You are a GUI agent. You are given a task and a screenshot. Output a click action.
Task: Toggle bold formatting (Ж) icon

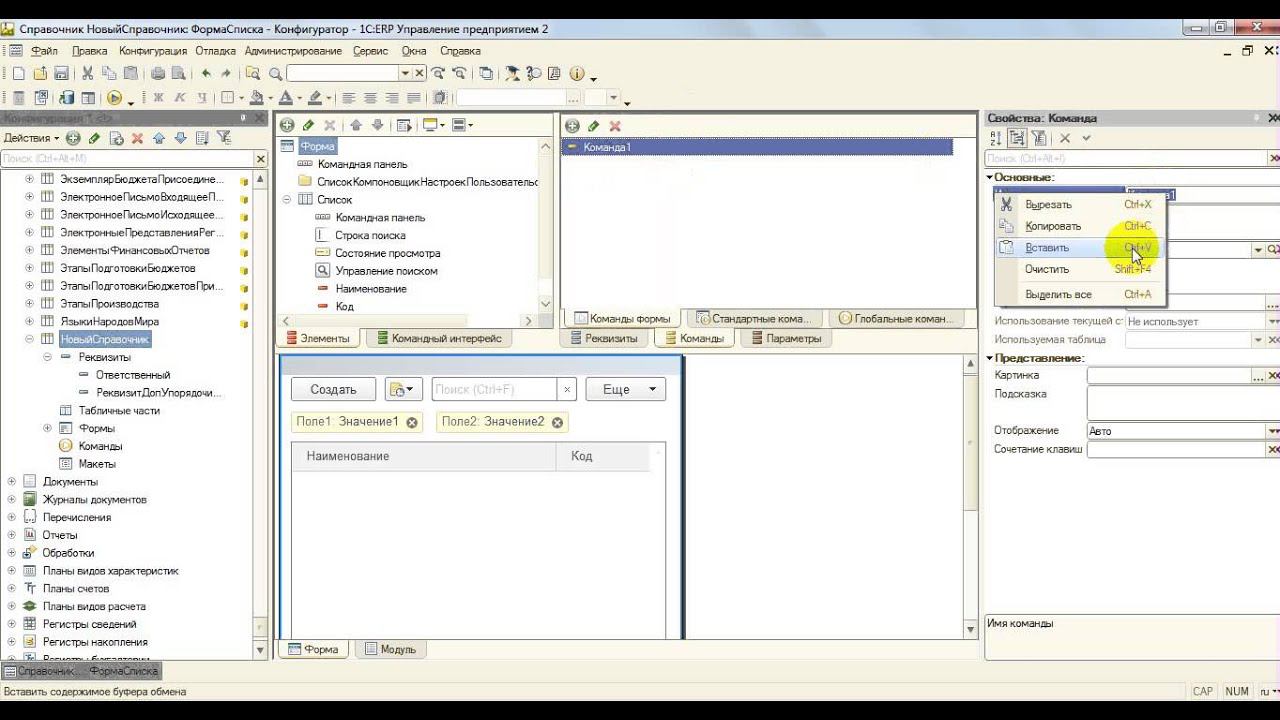coord(157,98)
